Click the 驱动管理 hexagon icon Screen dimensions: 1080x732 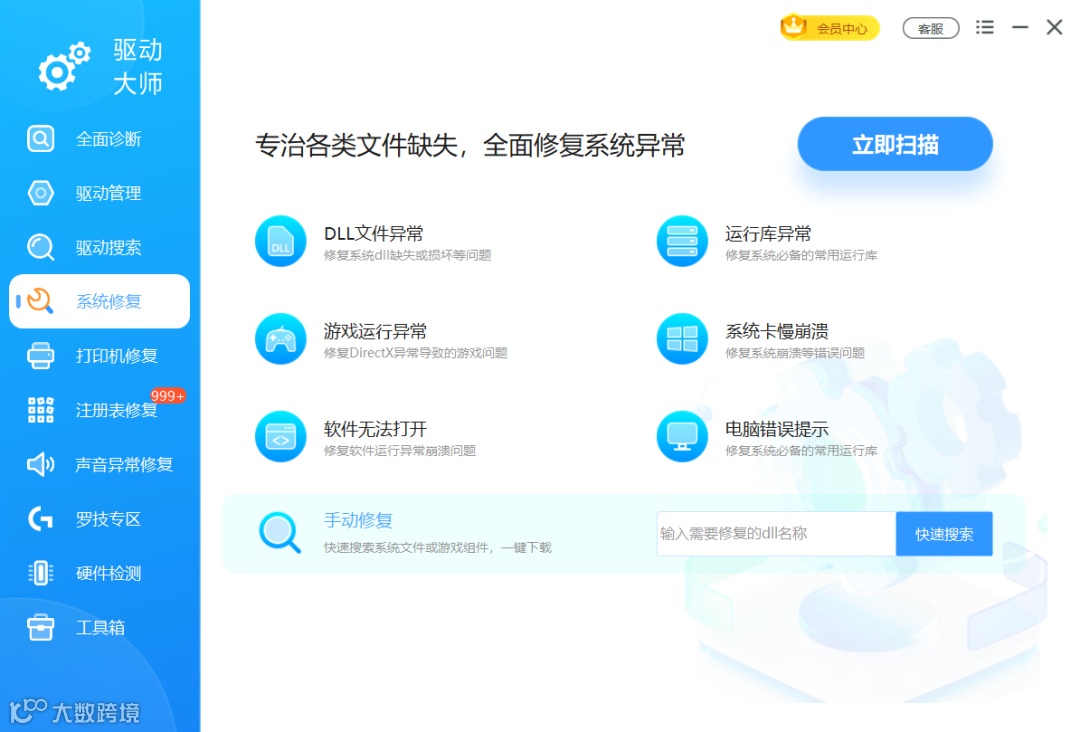[x=41, y=193]
